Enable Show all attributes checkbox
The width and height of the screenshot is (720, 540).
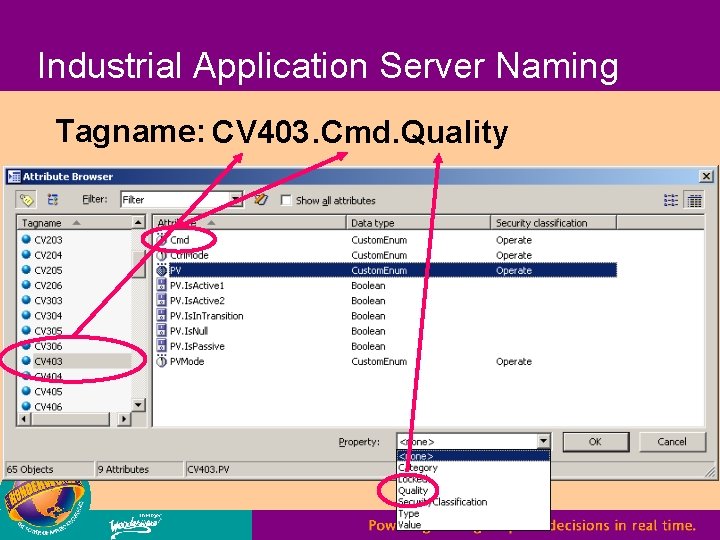286,200
